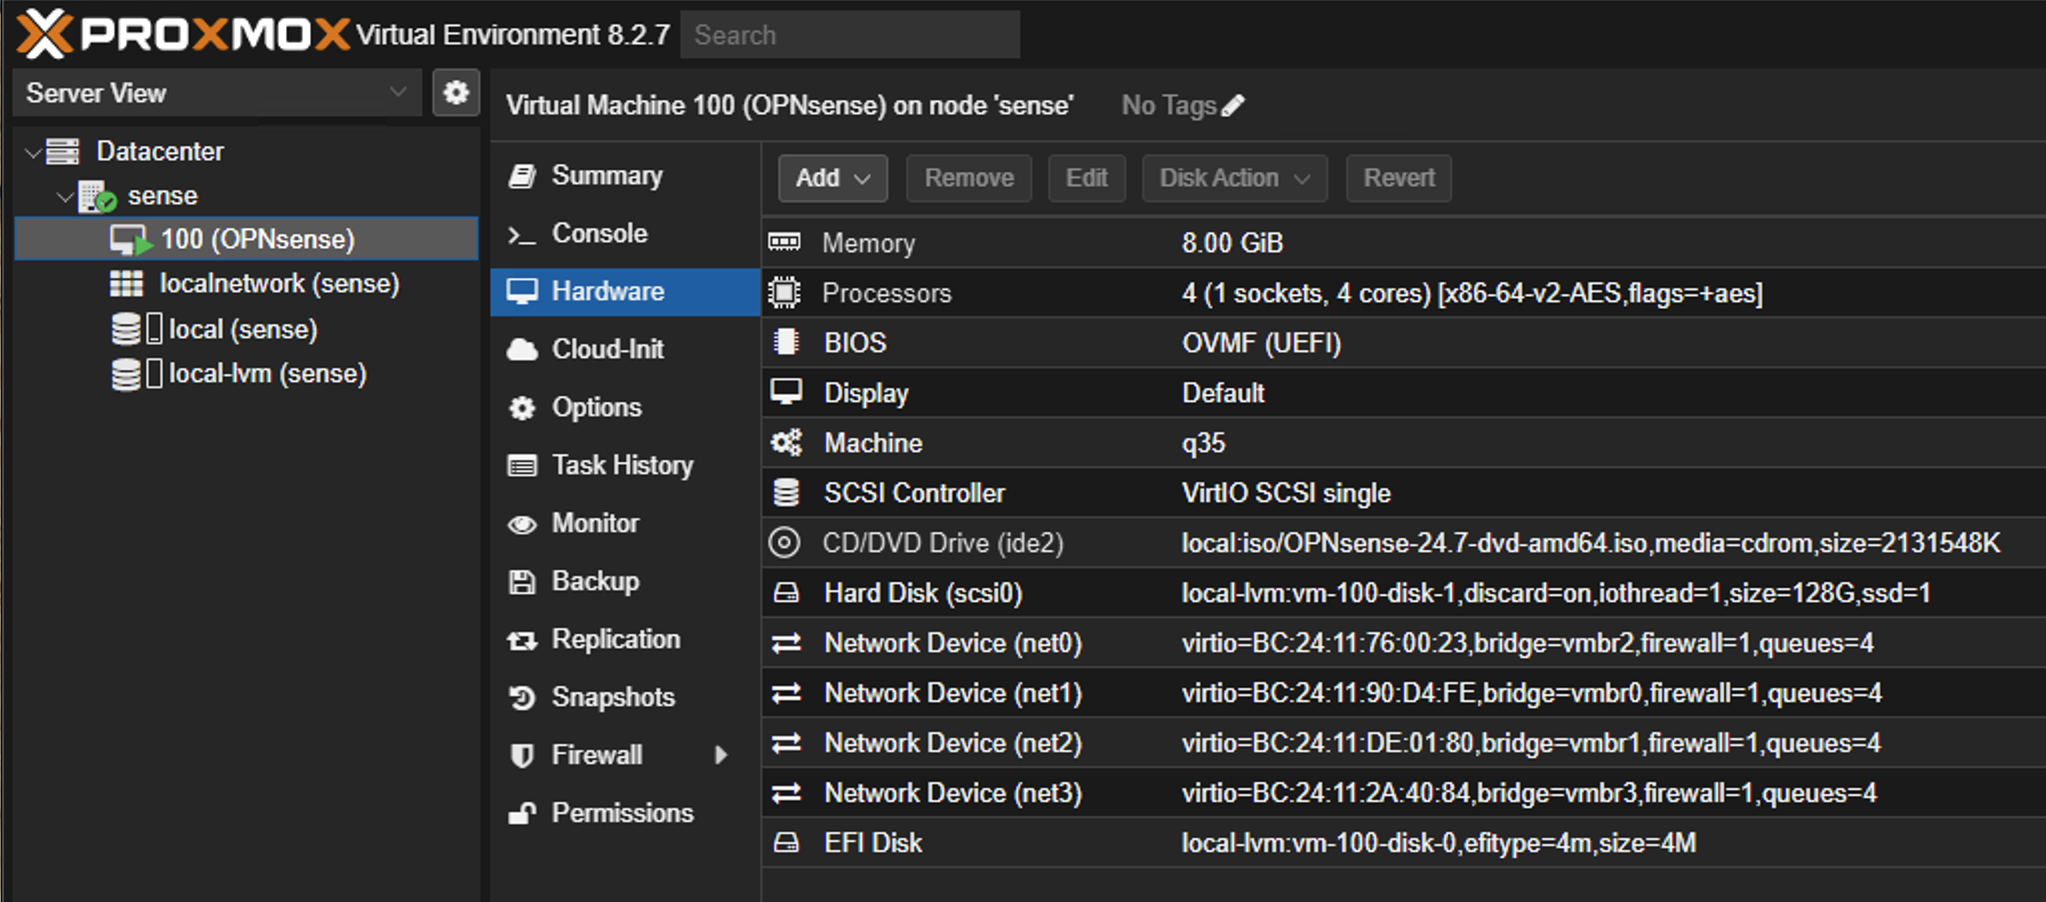Edit tags using the pencil icon
The height and width of the screenshot is (902, 2046).
(x=1234, y=105)
